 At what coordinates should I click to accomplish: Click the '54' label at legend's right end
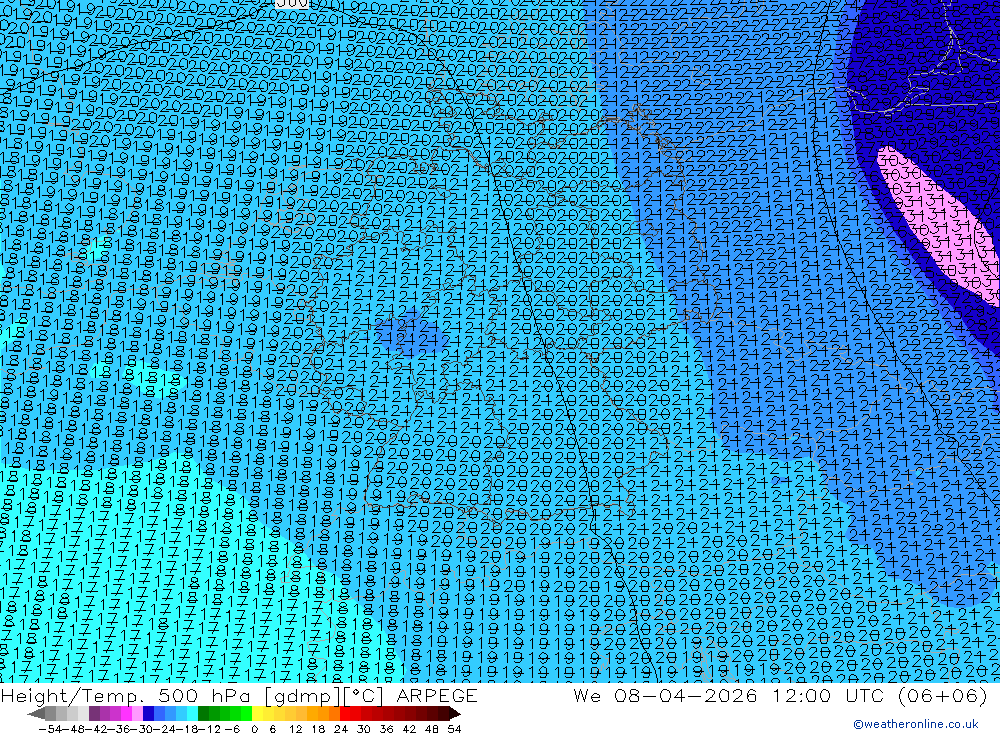coord(454,729)
